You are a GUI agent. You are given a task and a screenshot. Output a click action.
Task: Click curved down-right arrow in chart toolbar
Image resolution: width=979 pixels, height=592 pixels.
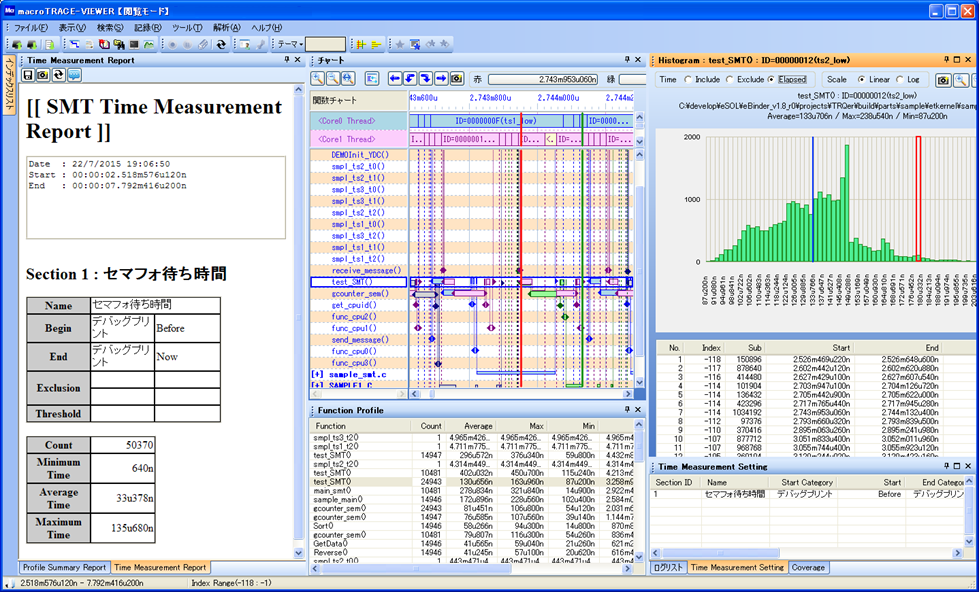click(426, 79)
